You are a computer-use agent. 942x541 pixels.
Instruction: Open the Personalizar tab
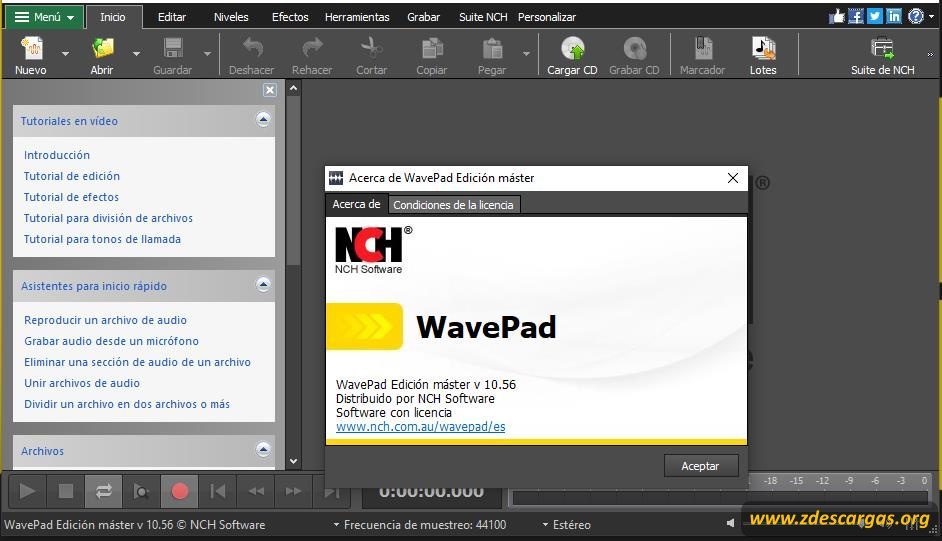click(x=547, y=17)
